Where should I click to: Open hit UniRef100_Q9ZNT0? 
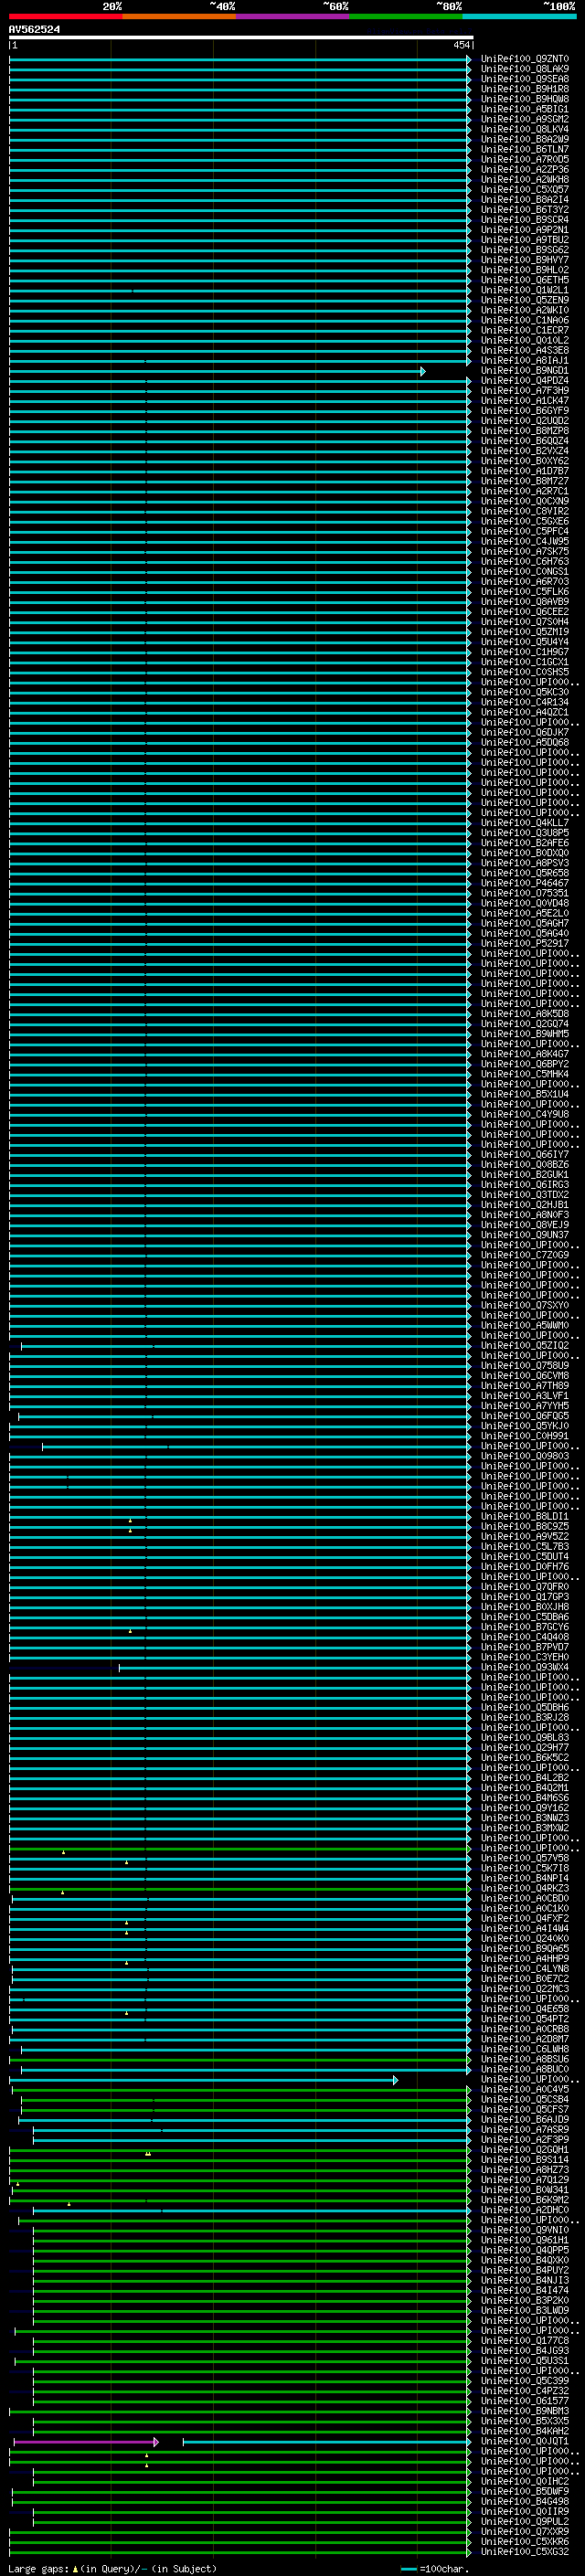pos(525,60)
